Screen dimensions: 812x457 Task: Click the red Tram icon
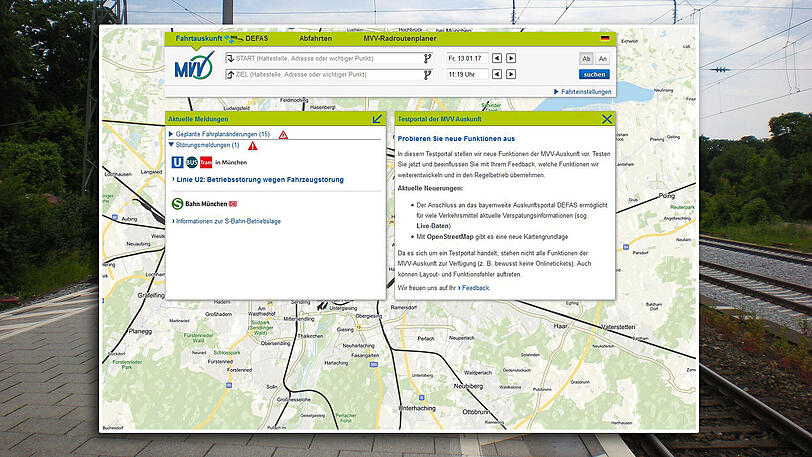pos(206,163)
